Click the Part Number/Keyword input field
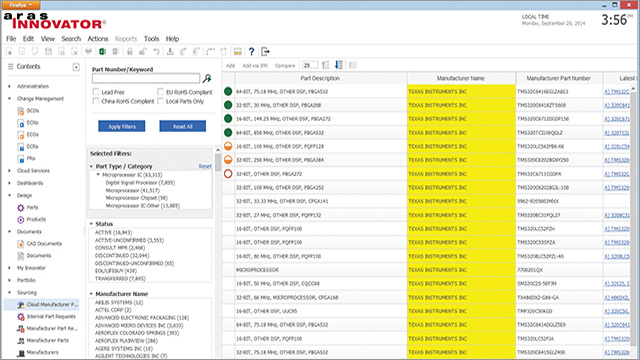Screen dimensions: 640x360 [146, 78]
